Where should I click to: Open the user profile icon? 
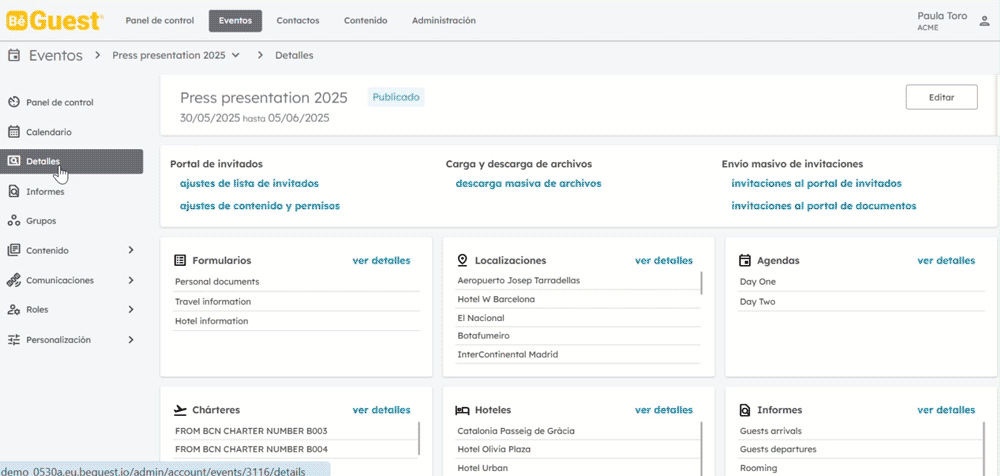984,20
